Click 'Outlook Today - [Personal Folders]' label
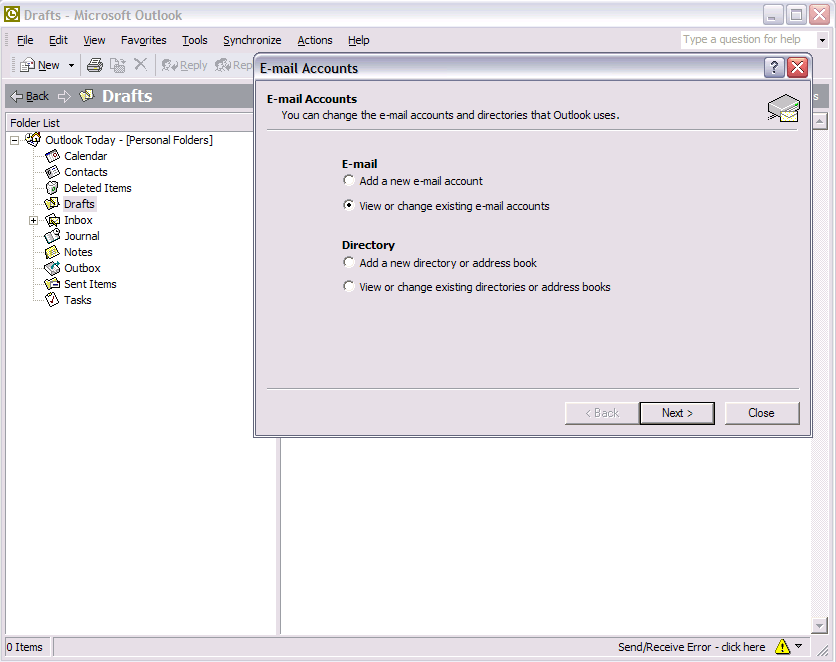The width and height of the screenshot is (836, 662). [x=128, y=140]
